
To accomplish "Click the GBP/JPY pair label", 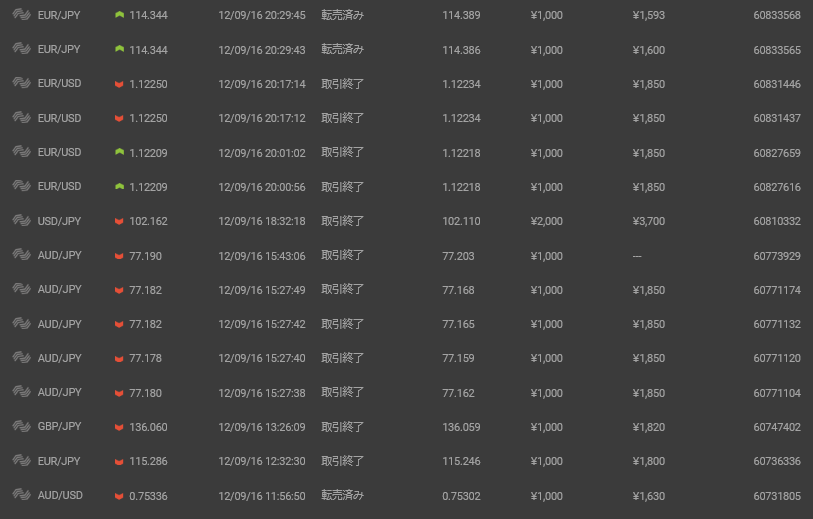I will click(59, 427).
